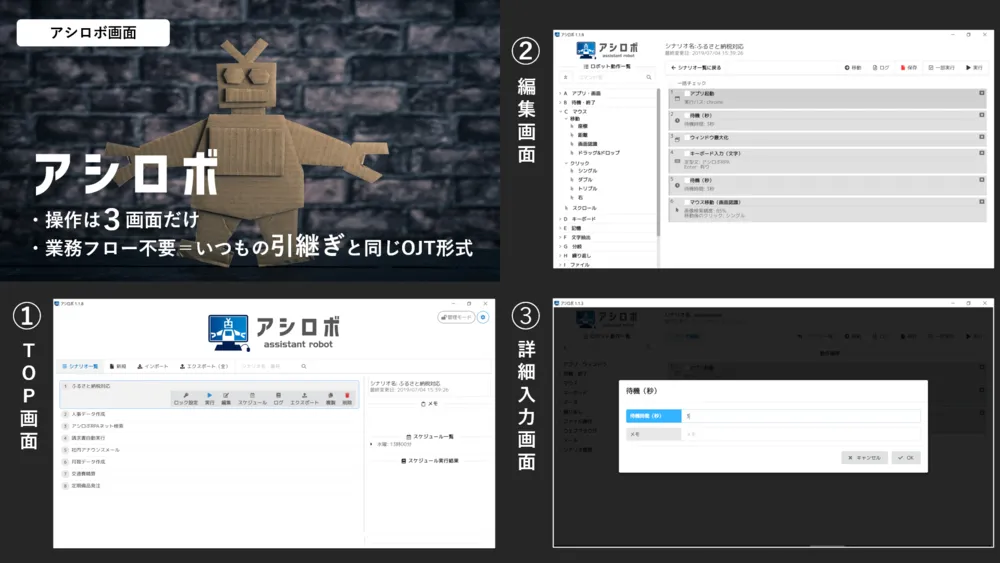The image size is (1000, 563).
Task: Click the cursor icon of step 6 マウス移動
Action: [677, 210]
